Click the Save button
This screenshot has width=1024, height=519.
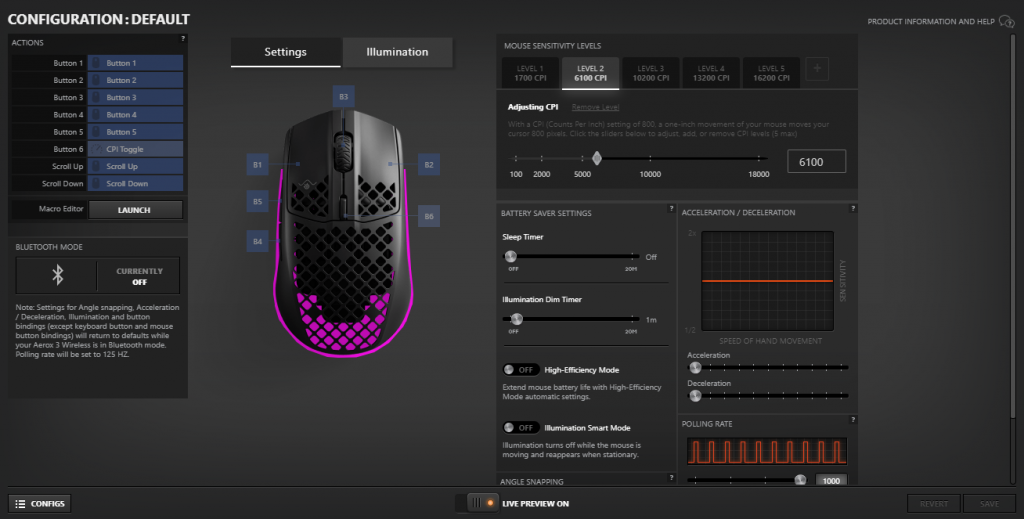click(989, 504)
